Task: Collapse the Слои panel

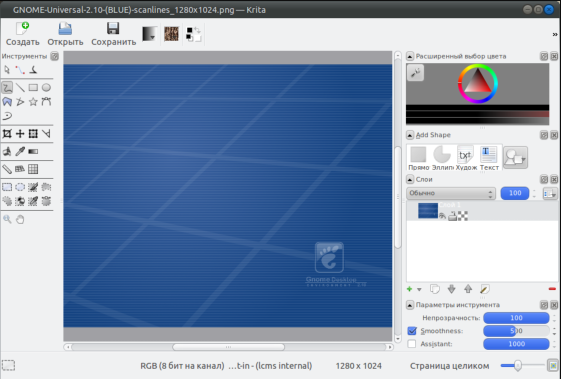Action: pos(410,179)
